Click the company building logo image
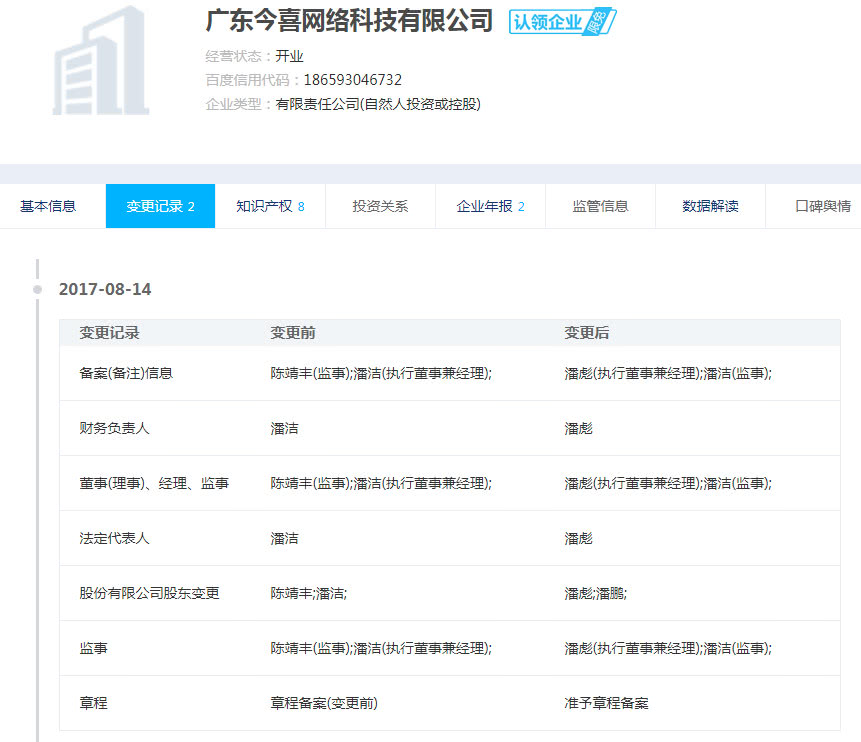The width and height of the screenshot is (861, 742). click(100, 60)
